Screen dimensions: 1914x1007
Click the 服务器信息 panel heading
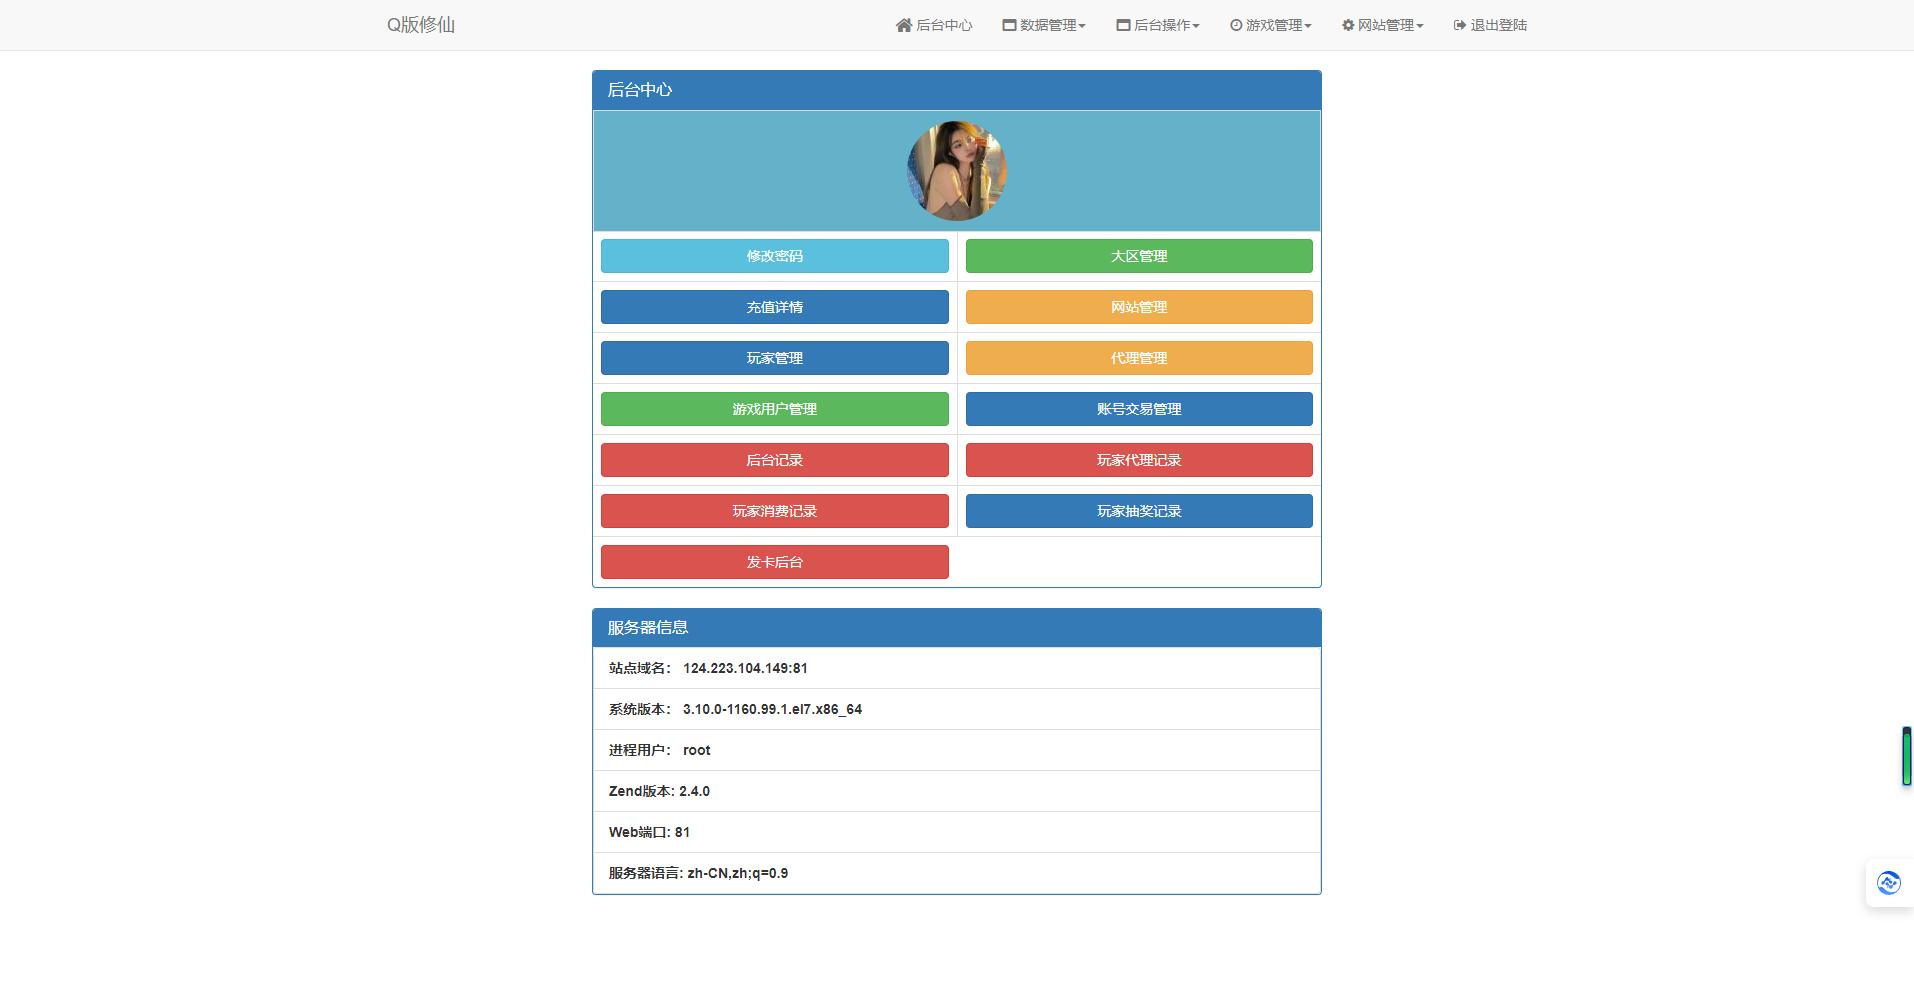click(957, 628)
